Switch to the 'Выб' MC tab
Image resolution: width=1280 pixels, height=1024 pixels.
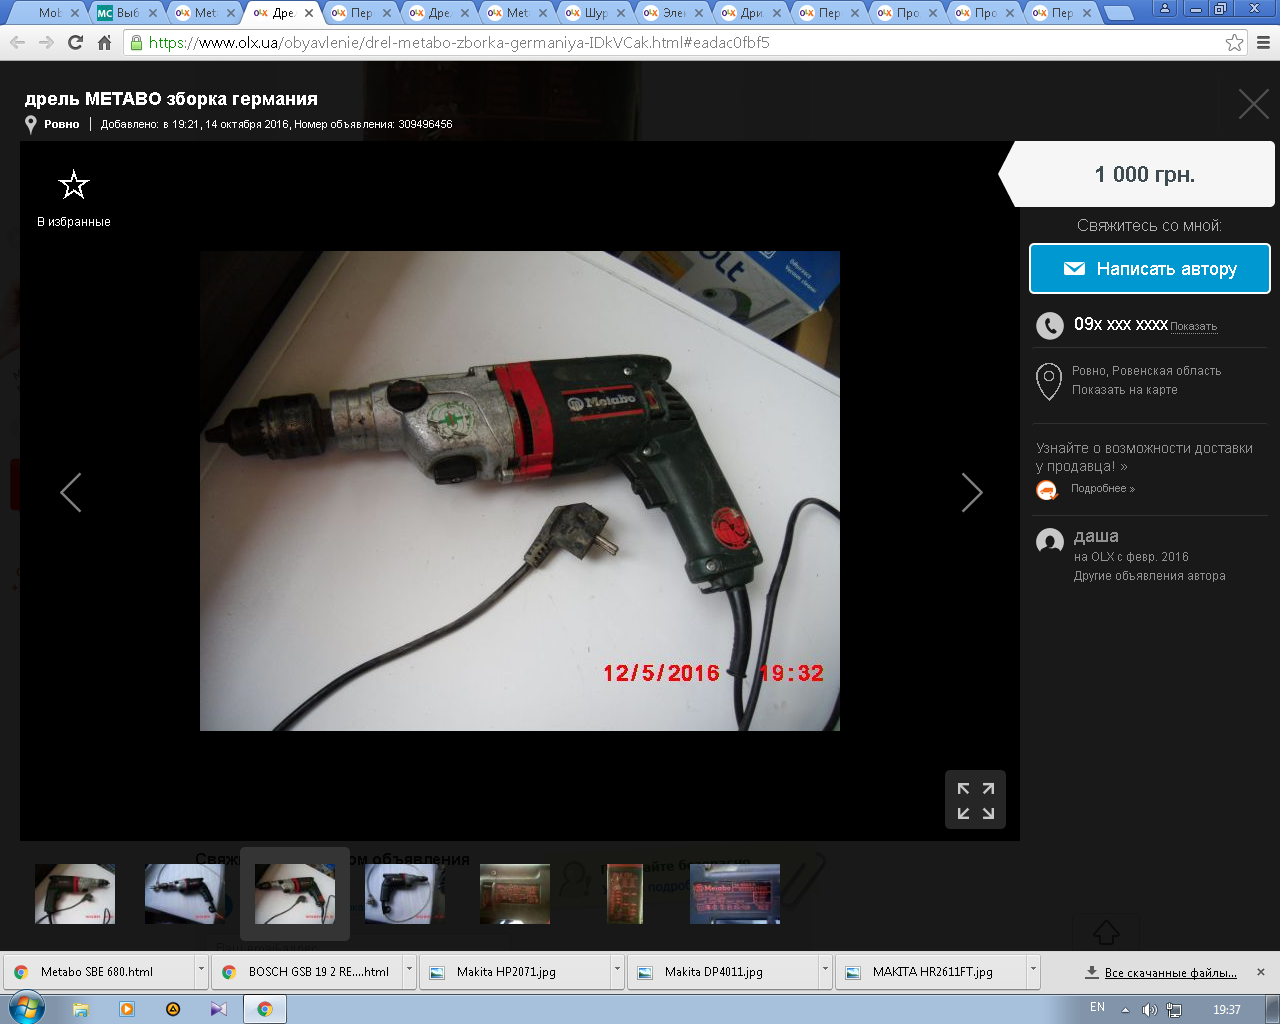pyautogui.click(x=126, y=13)
